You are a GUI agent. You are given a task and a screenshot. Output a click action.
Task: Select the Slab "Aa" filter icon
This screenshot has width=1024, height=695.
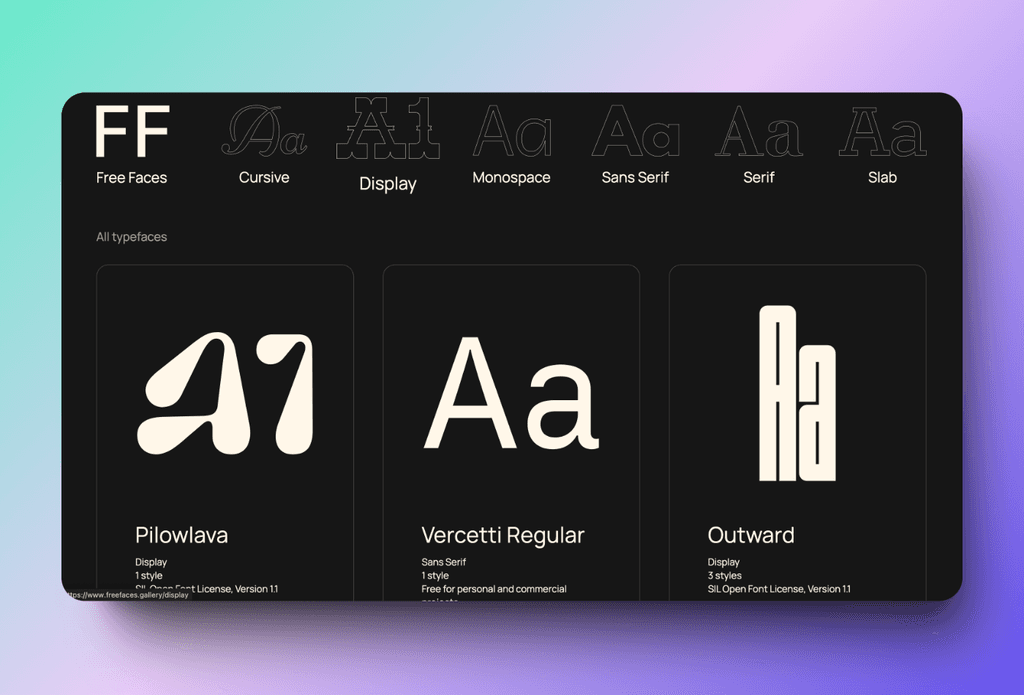882,132
